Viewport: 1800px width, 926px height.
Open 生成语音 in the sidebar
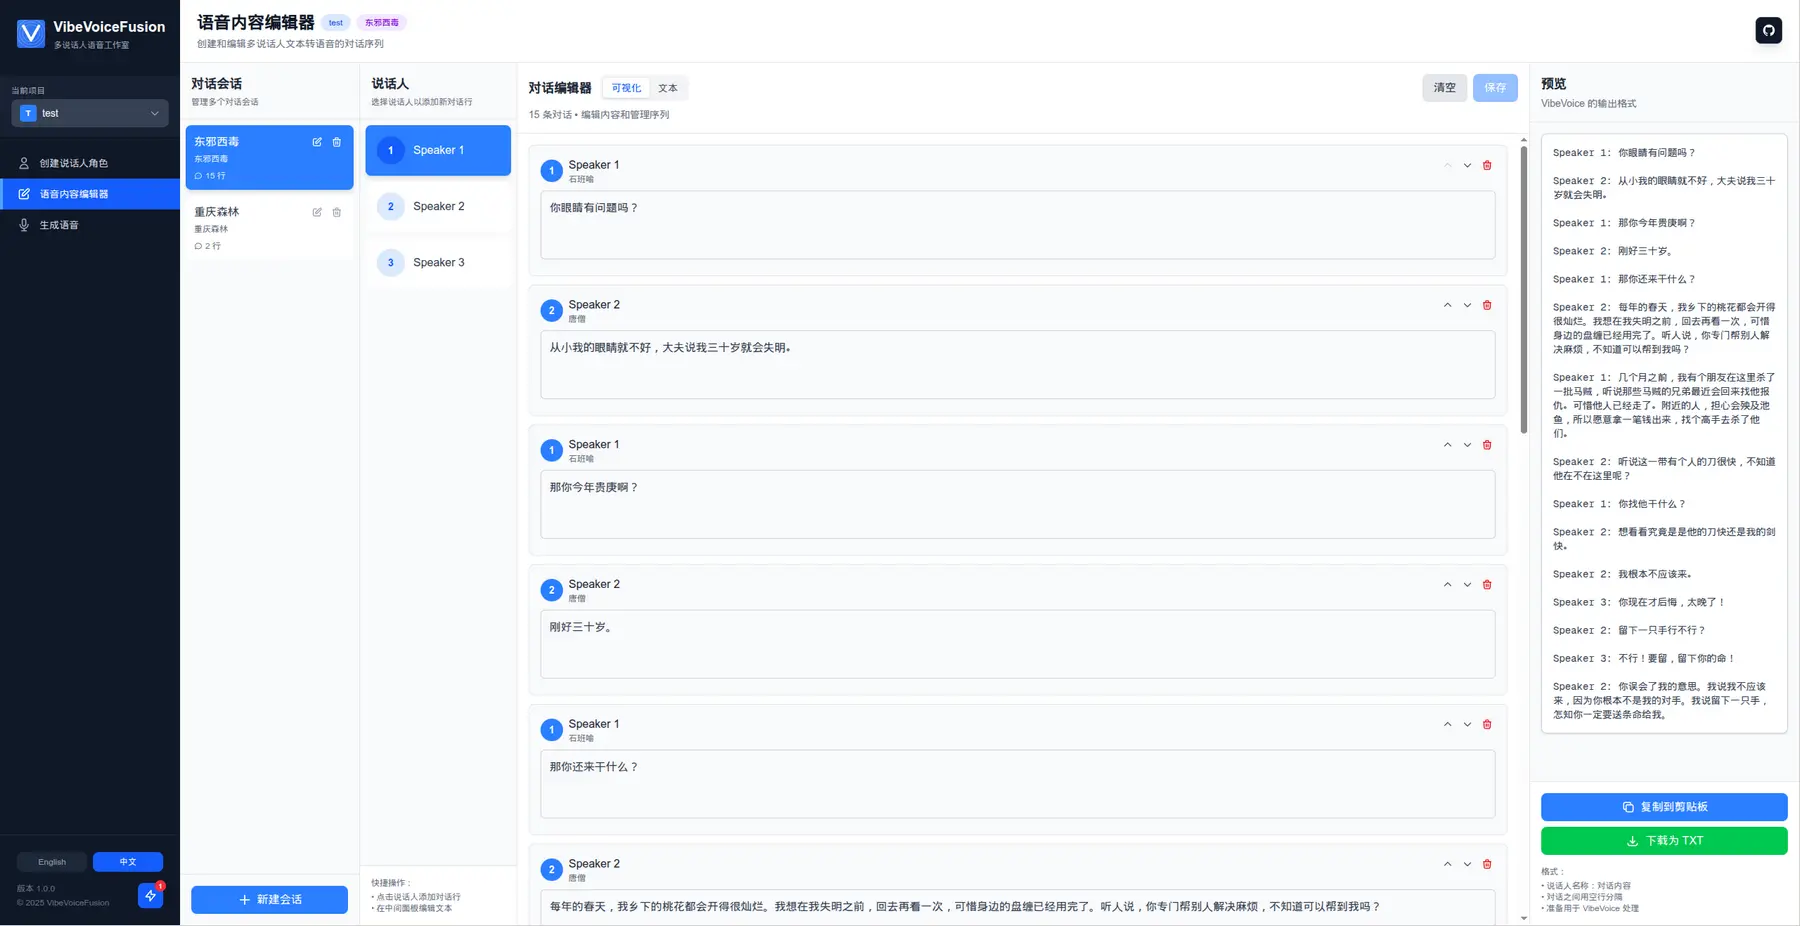pos(59,225)
